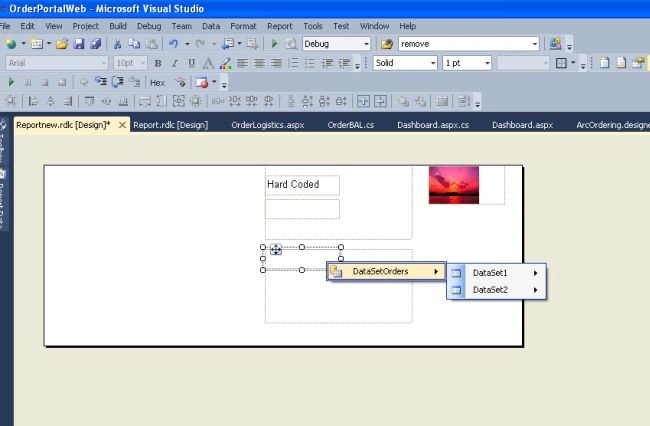Open the Build menu
The image size is (650, 426).
[118, 26]
